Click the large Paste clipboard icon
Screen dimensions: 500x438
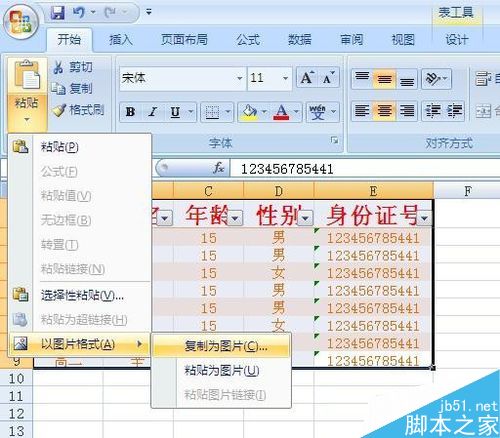pyautogui.click(x=27, y=75)
